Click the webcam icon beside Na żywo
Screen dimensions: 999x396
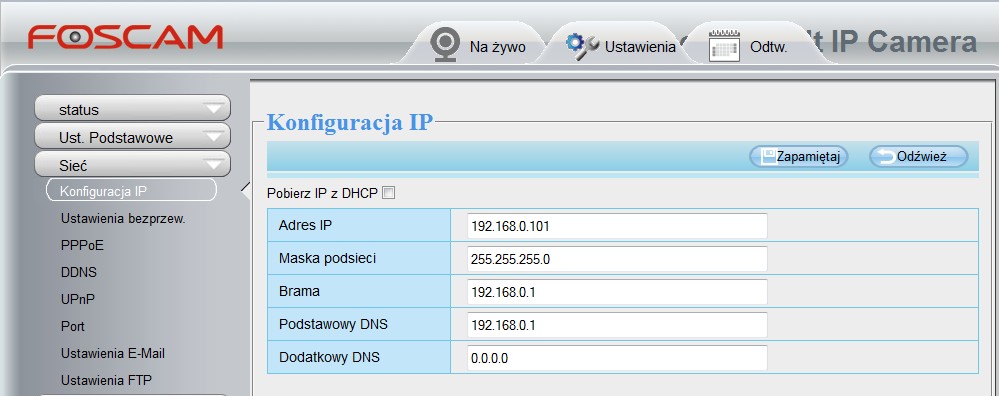pyautogui.click(x=445, y=44)
